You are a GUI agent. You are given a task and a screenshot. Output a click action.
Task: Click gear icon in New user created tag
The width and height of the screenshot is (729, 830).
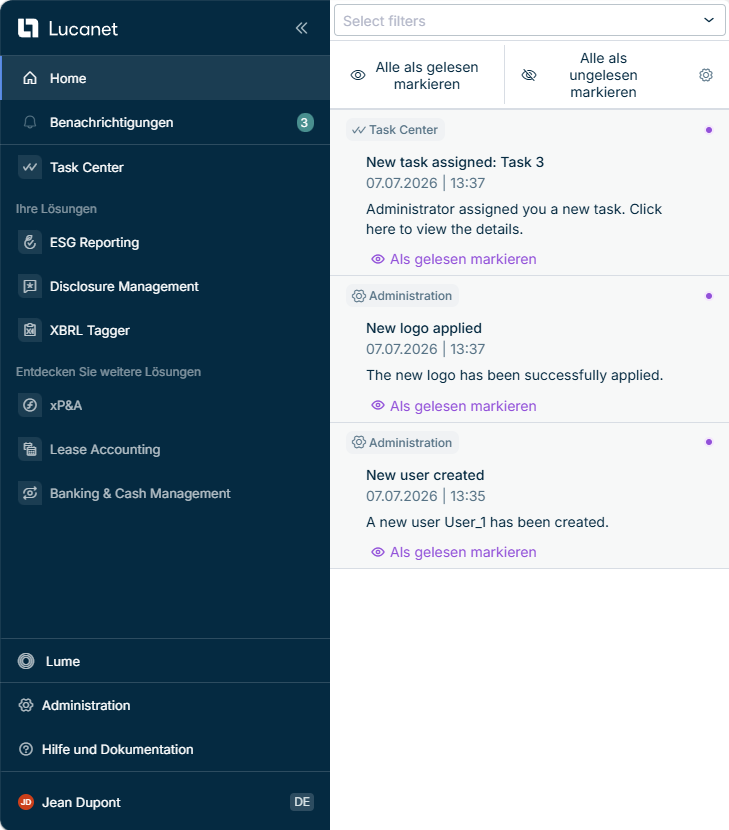pos(359,442)
